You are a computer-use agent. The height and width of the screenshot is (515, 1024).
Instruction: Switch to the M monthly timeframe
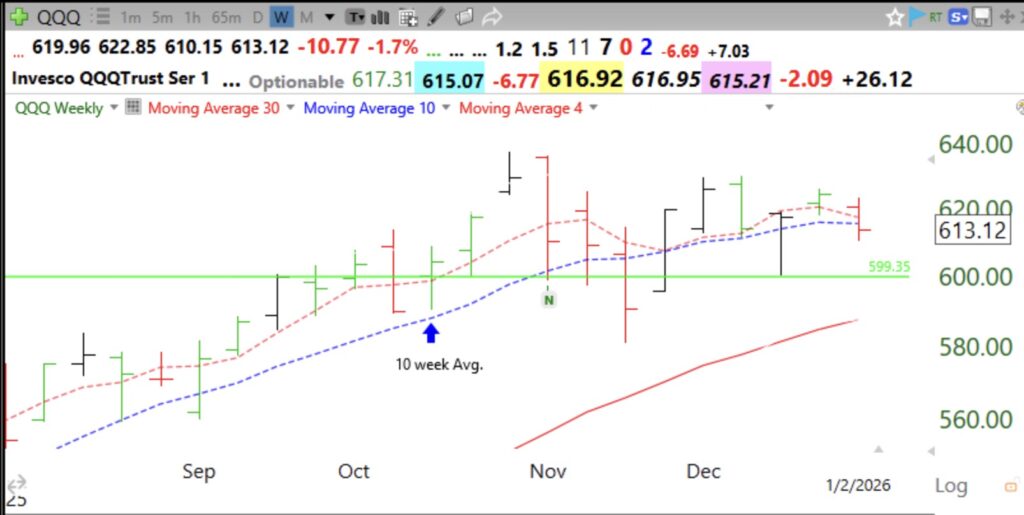(306, 18)
